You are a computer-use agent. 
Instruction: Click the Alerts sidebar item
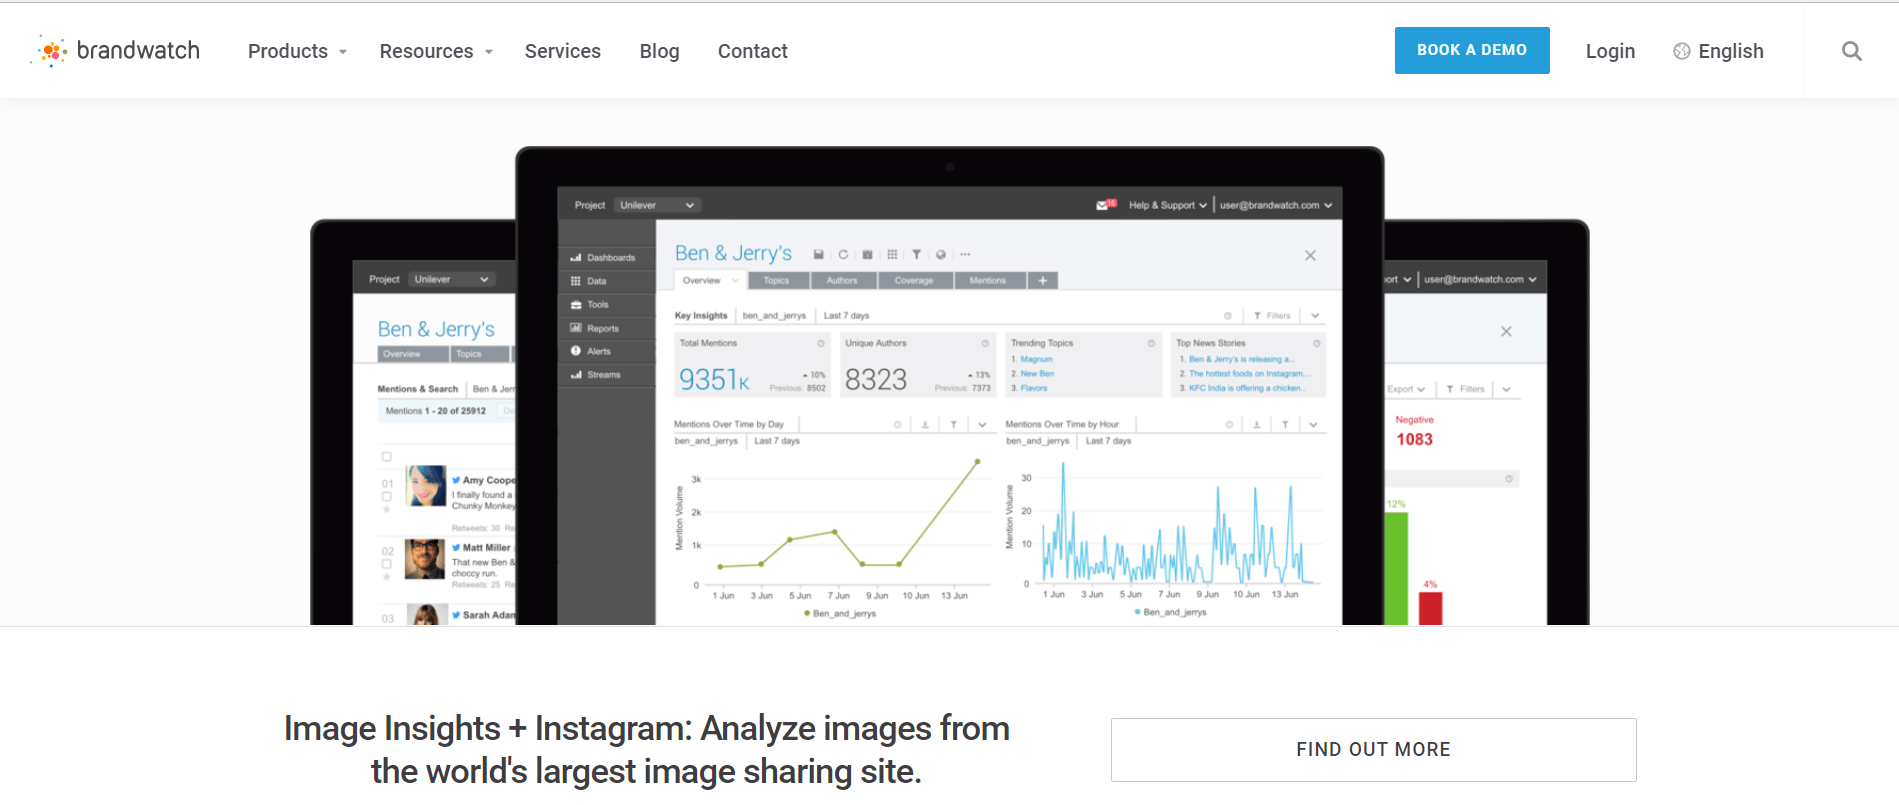(604, 351)
